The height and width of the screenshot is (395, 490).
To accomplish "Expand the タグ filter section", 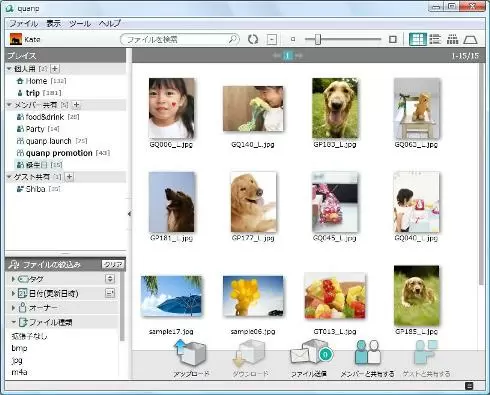I will 13,279.
